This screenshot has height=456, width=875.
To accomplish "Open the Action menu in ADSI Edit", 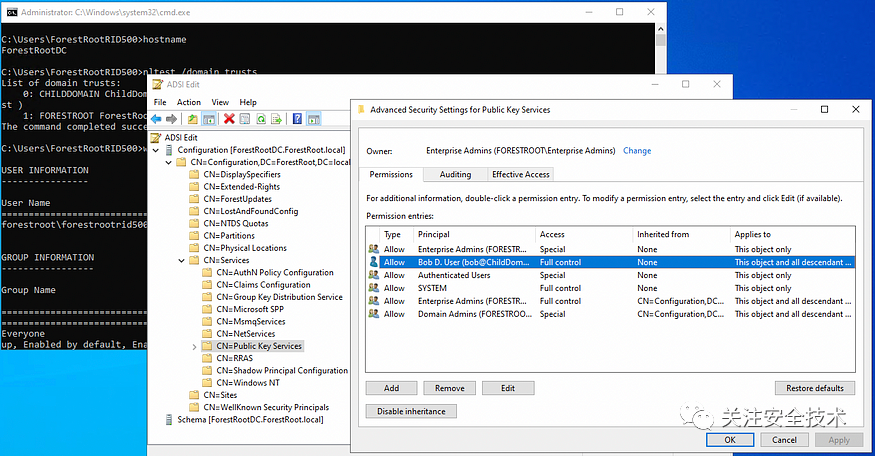I will [189, 102].
